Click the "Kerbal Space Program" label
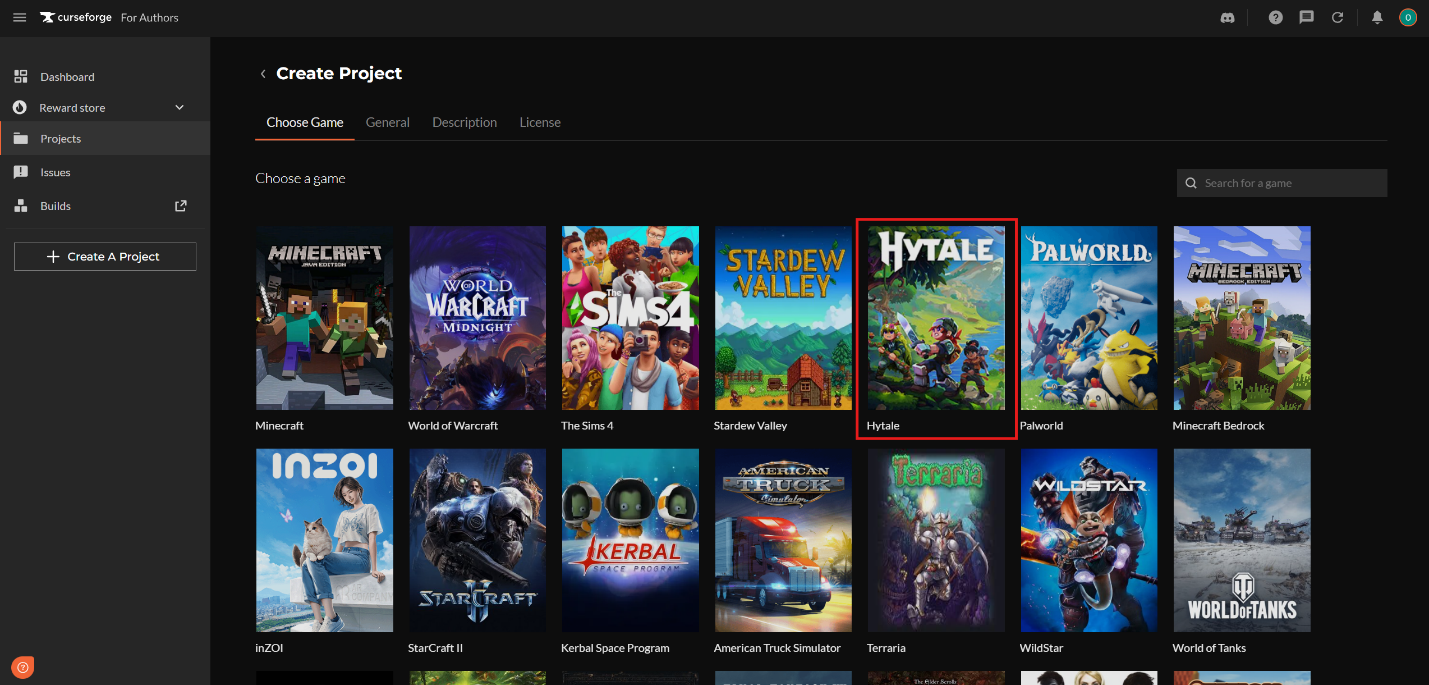The height and width of the screenshot is (685, 1429). pos(615,648)
